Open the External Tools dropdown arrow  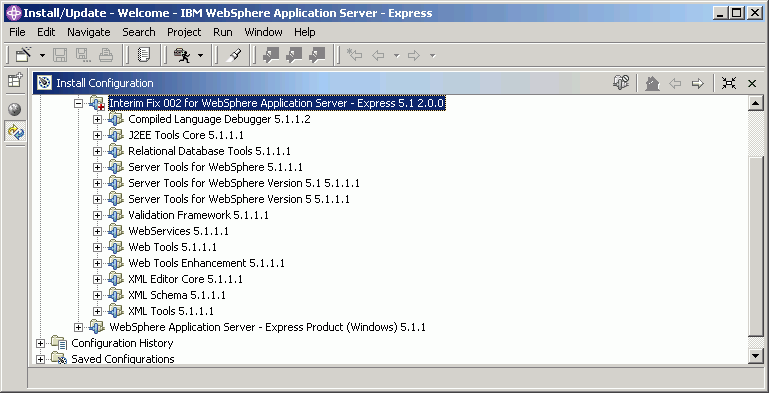pyautogui.click(x=200, y=55)
